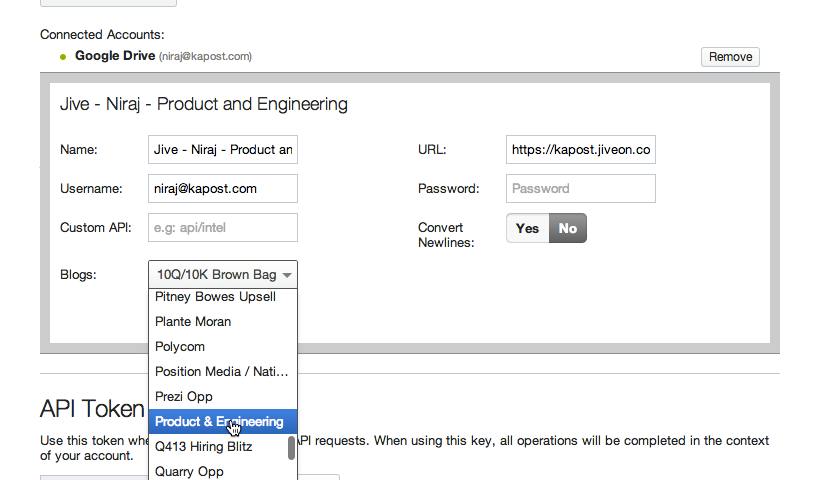Click the URL field with kapost.jiveon address

[x=581, y=150]
